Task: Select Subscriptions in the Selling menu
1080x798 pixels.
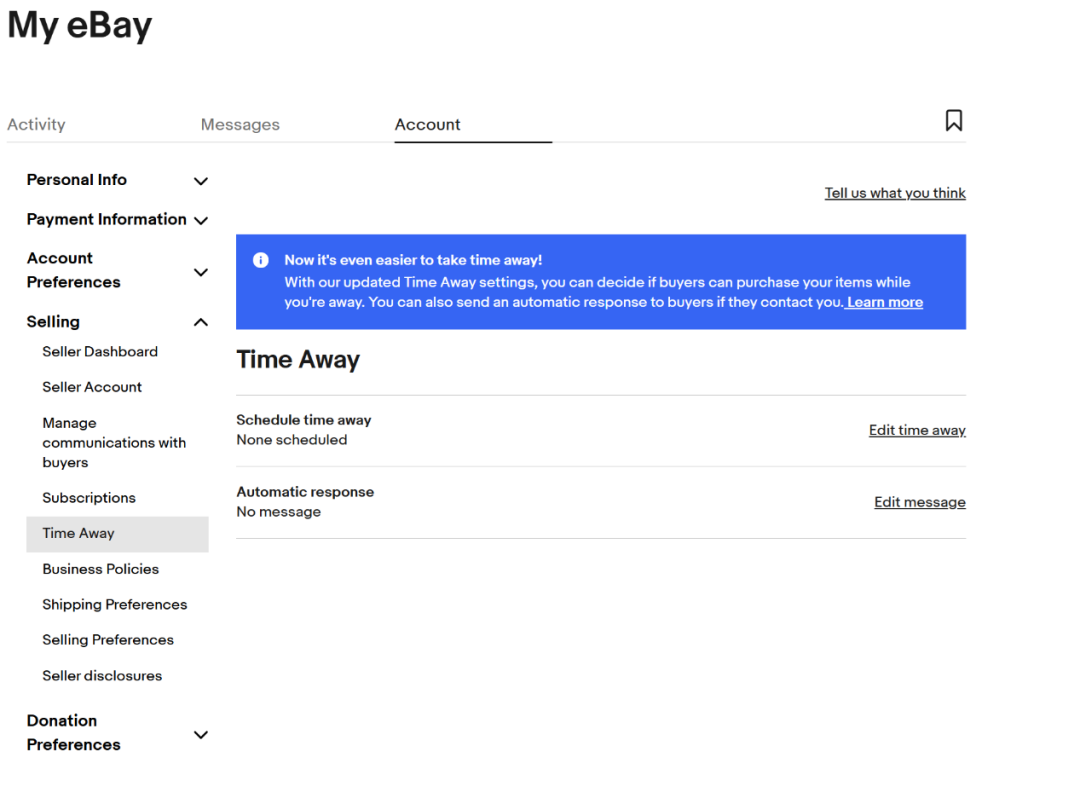Action: coord(89,498)
